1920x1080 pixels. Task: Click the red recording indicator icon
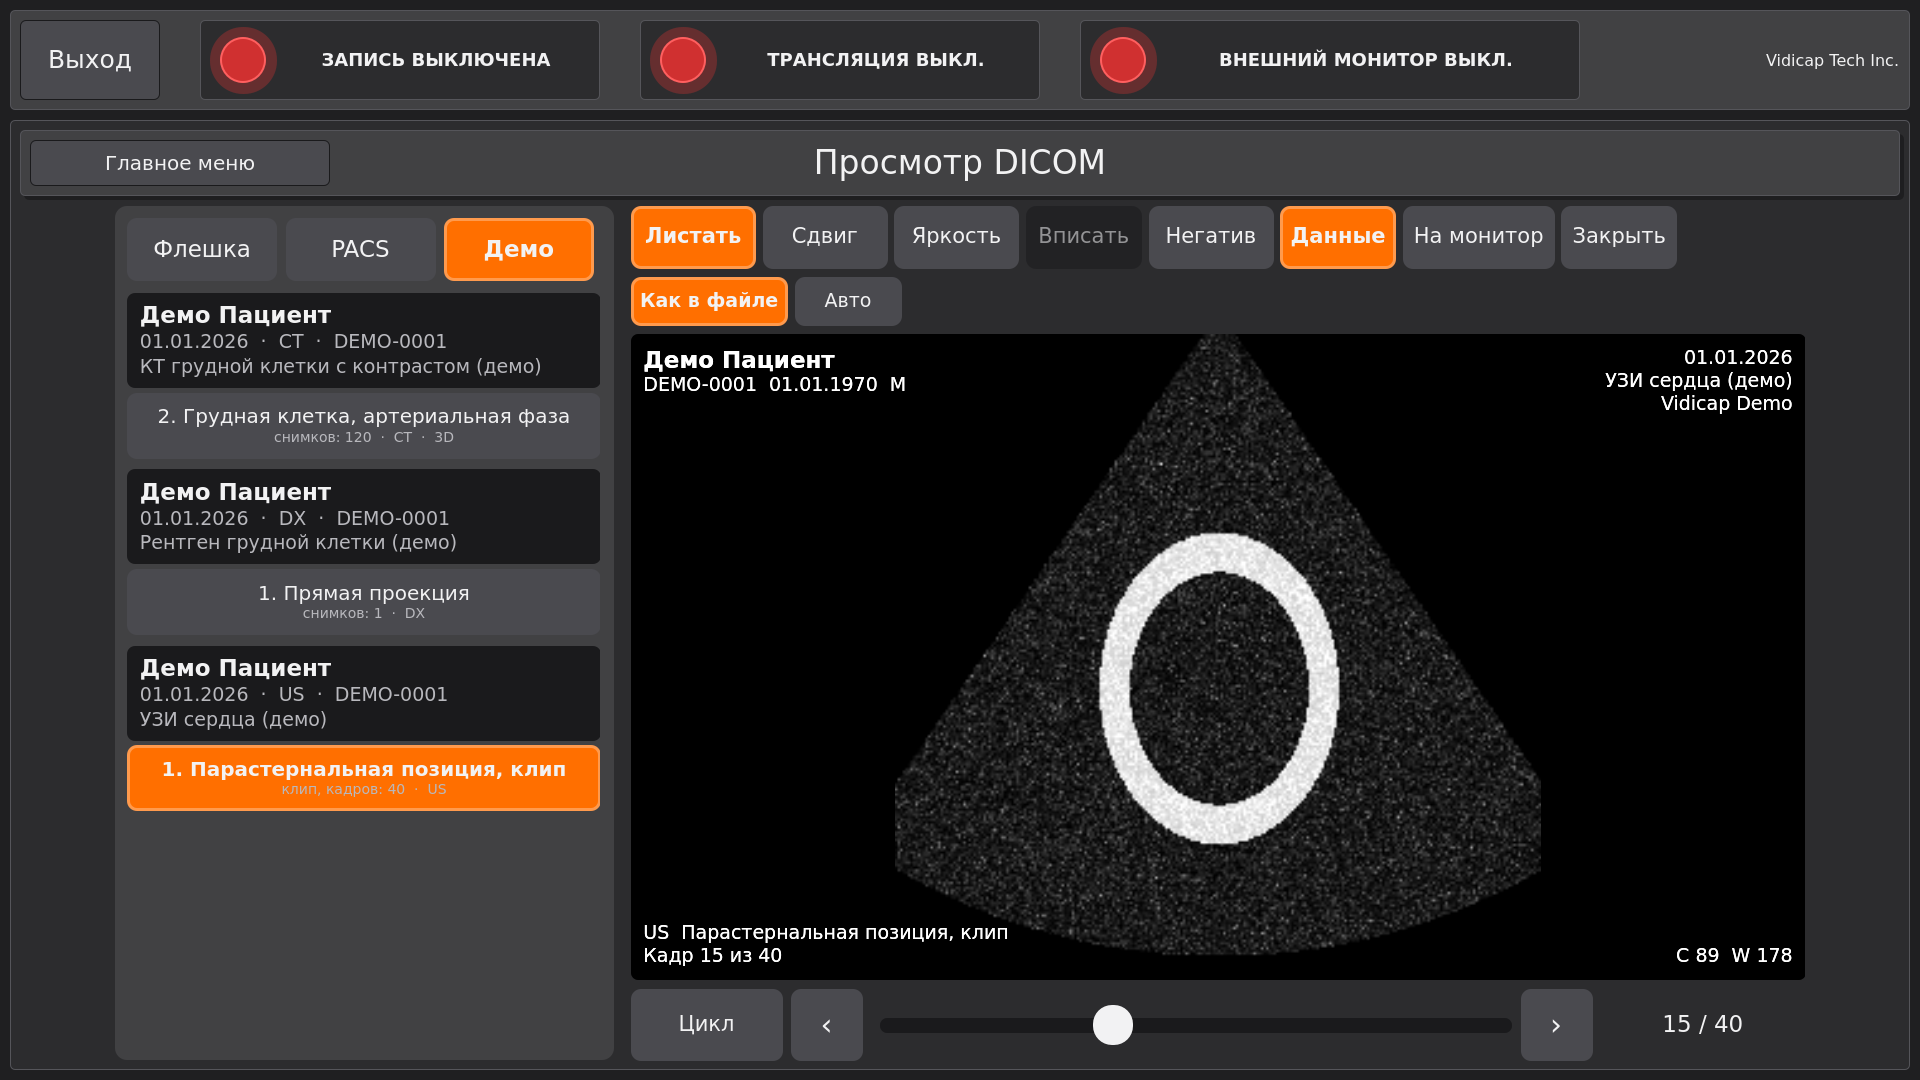[243, 60]
